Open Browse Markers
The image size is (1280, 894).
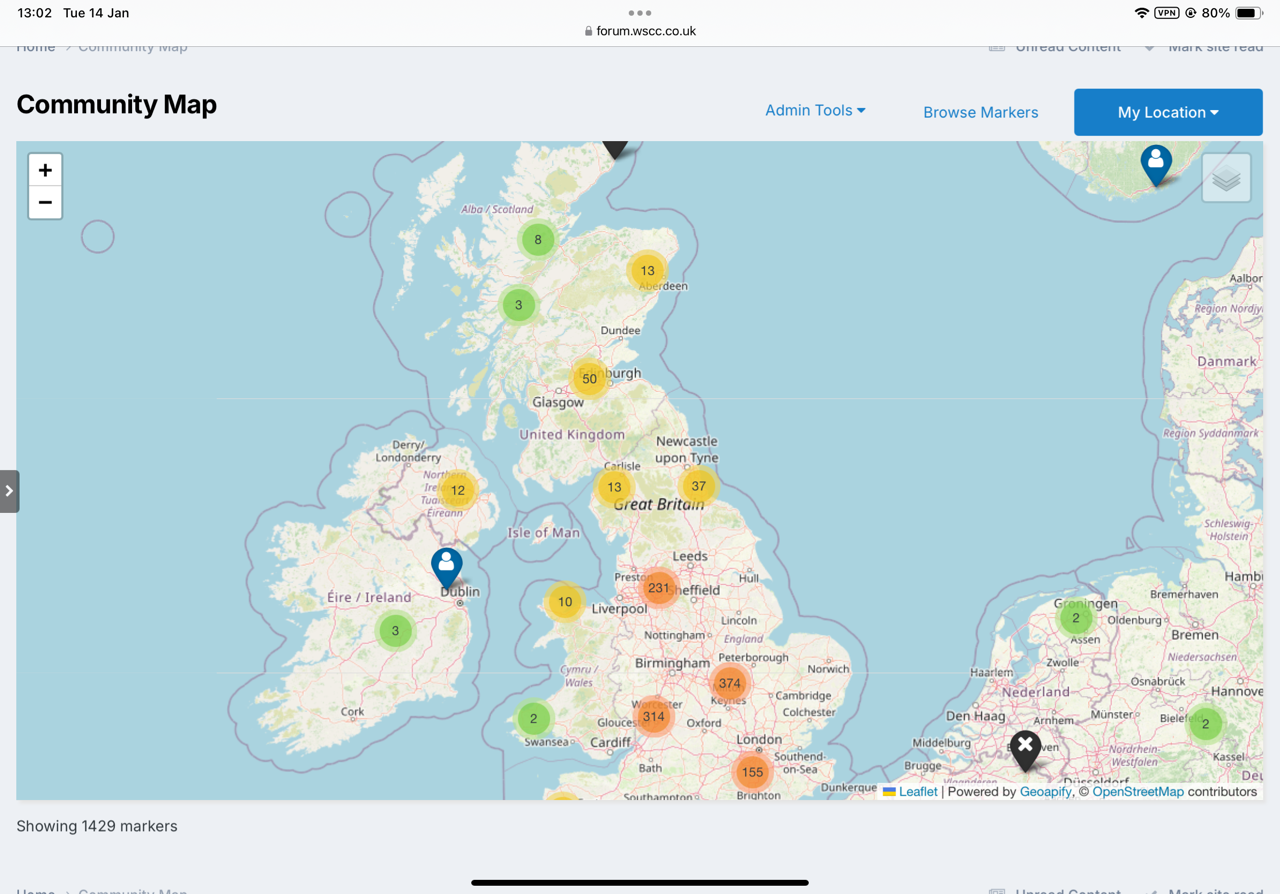click(980, 112)
